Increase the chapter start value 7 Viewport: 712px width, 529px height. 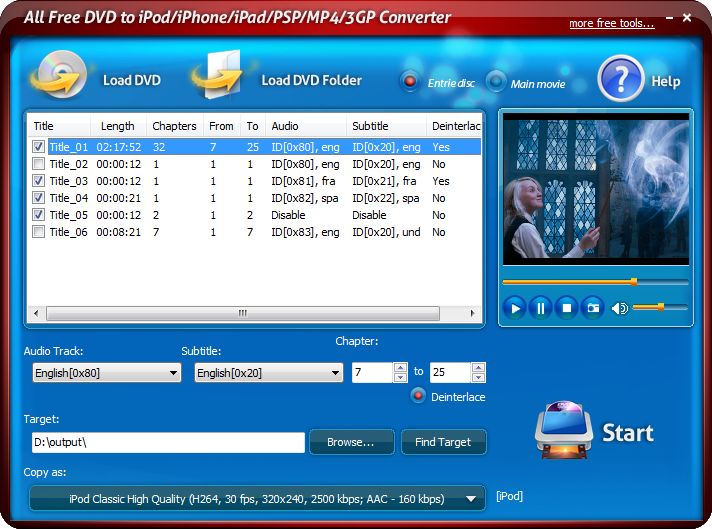(400, 367)
